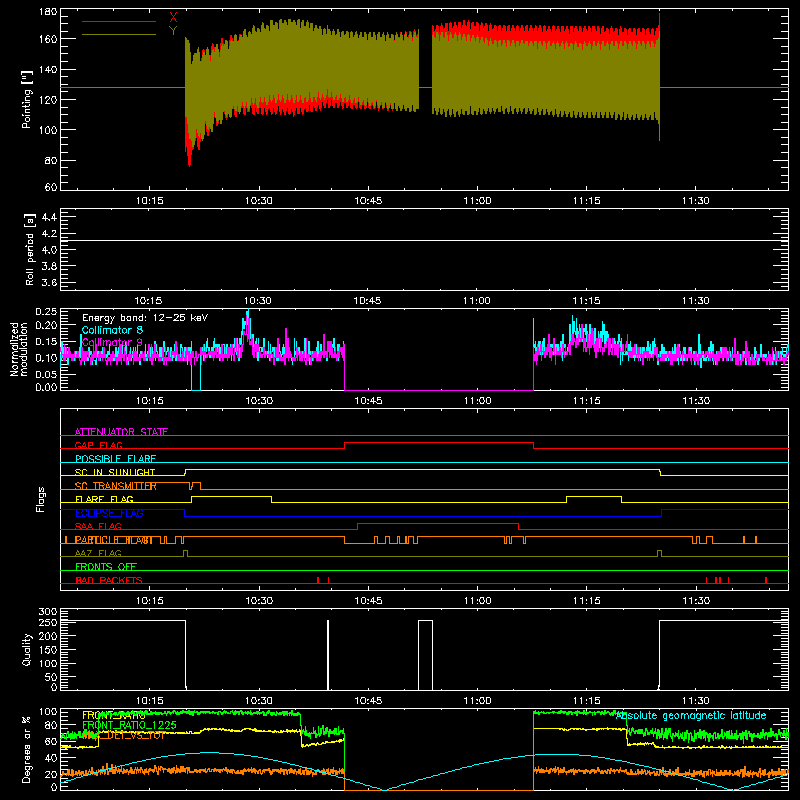Click the 'Energy band: 12-25 keV' annotation
Image resolution: width=800 pixels, height=800 pixels.
click(145, 318)
